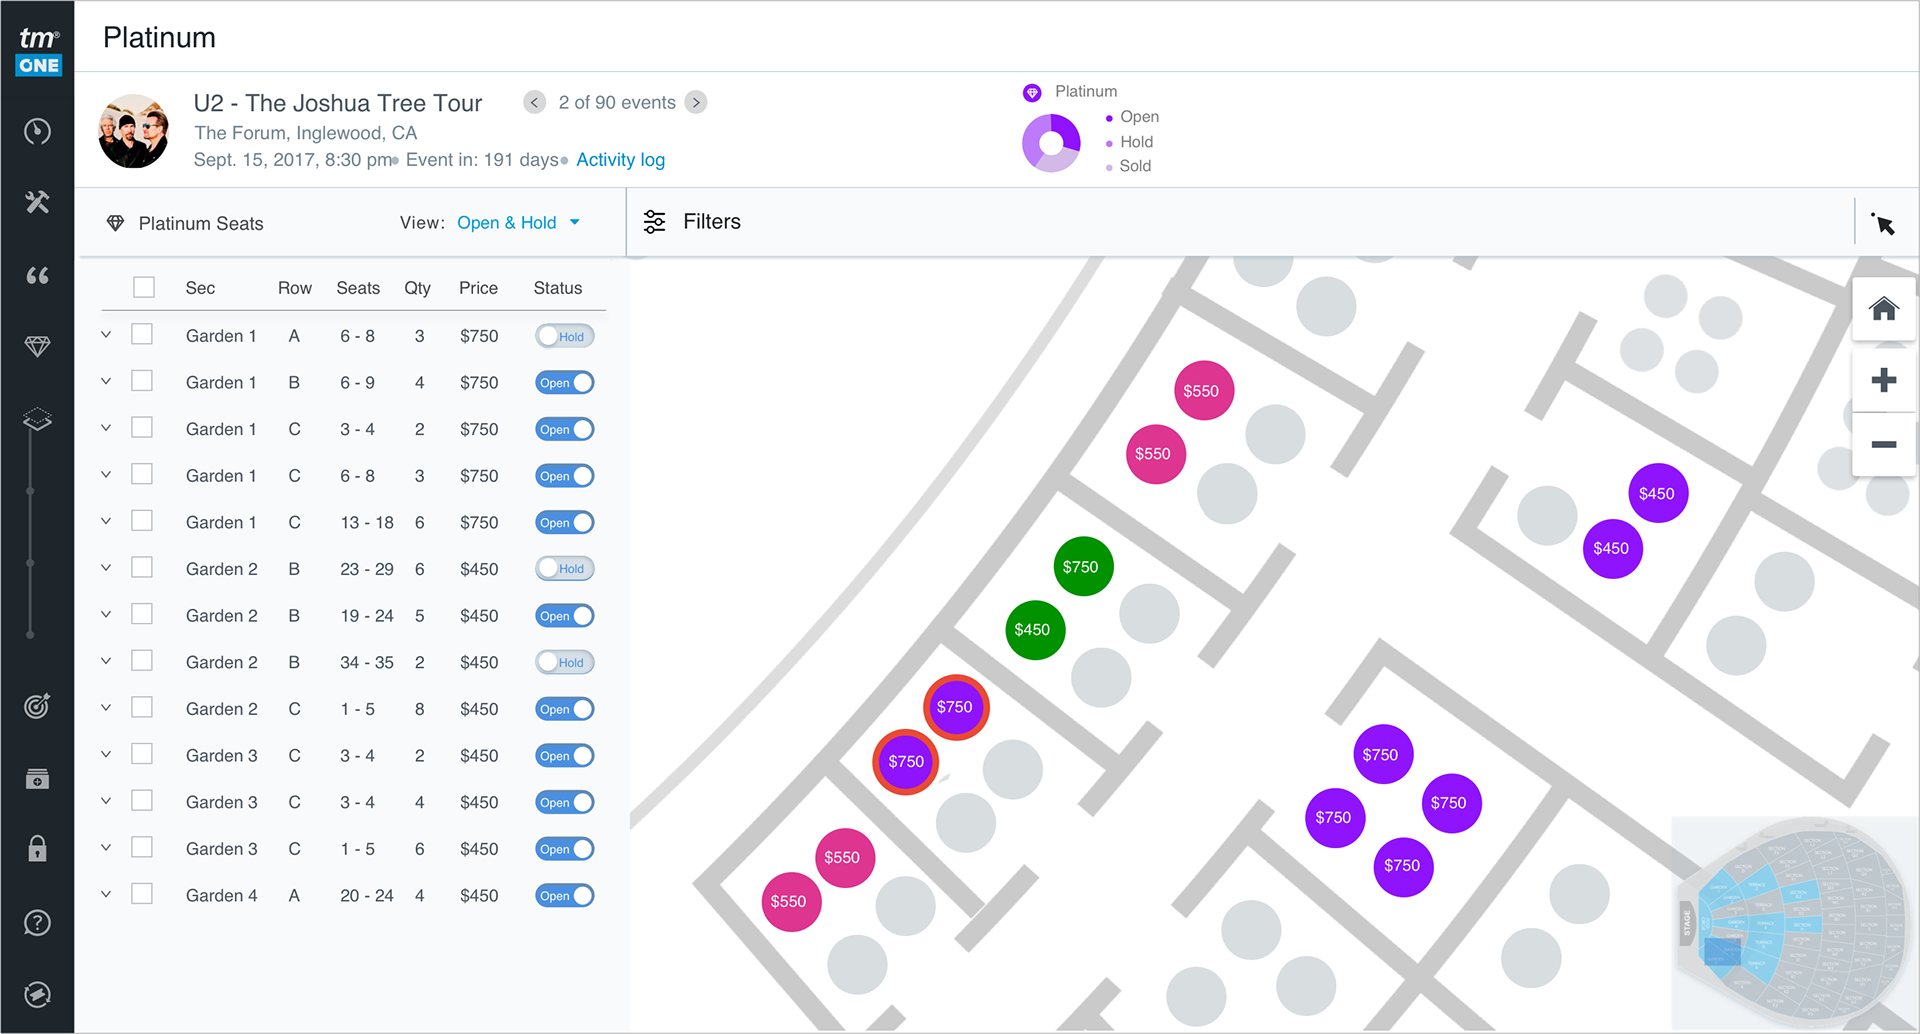The image size is (1920, 1034).
Task: Click the Sold legend entry
Action: click(1135, 166)
